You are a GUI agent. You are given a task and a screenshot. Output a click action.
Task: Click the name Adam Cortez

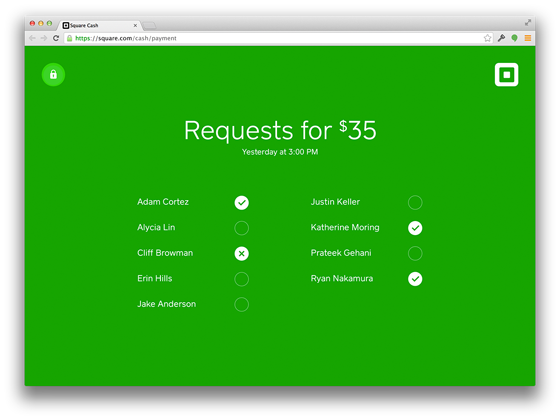tap(163, 202)
